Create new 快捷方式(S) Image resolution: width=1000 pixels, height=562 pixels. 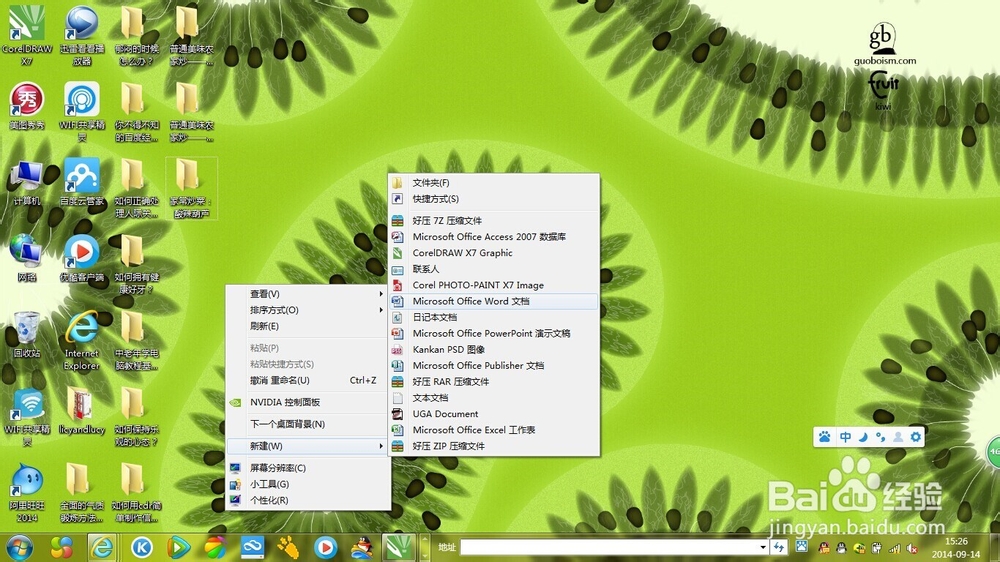pyautogui.click(x=494, y=199)
